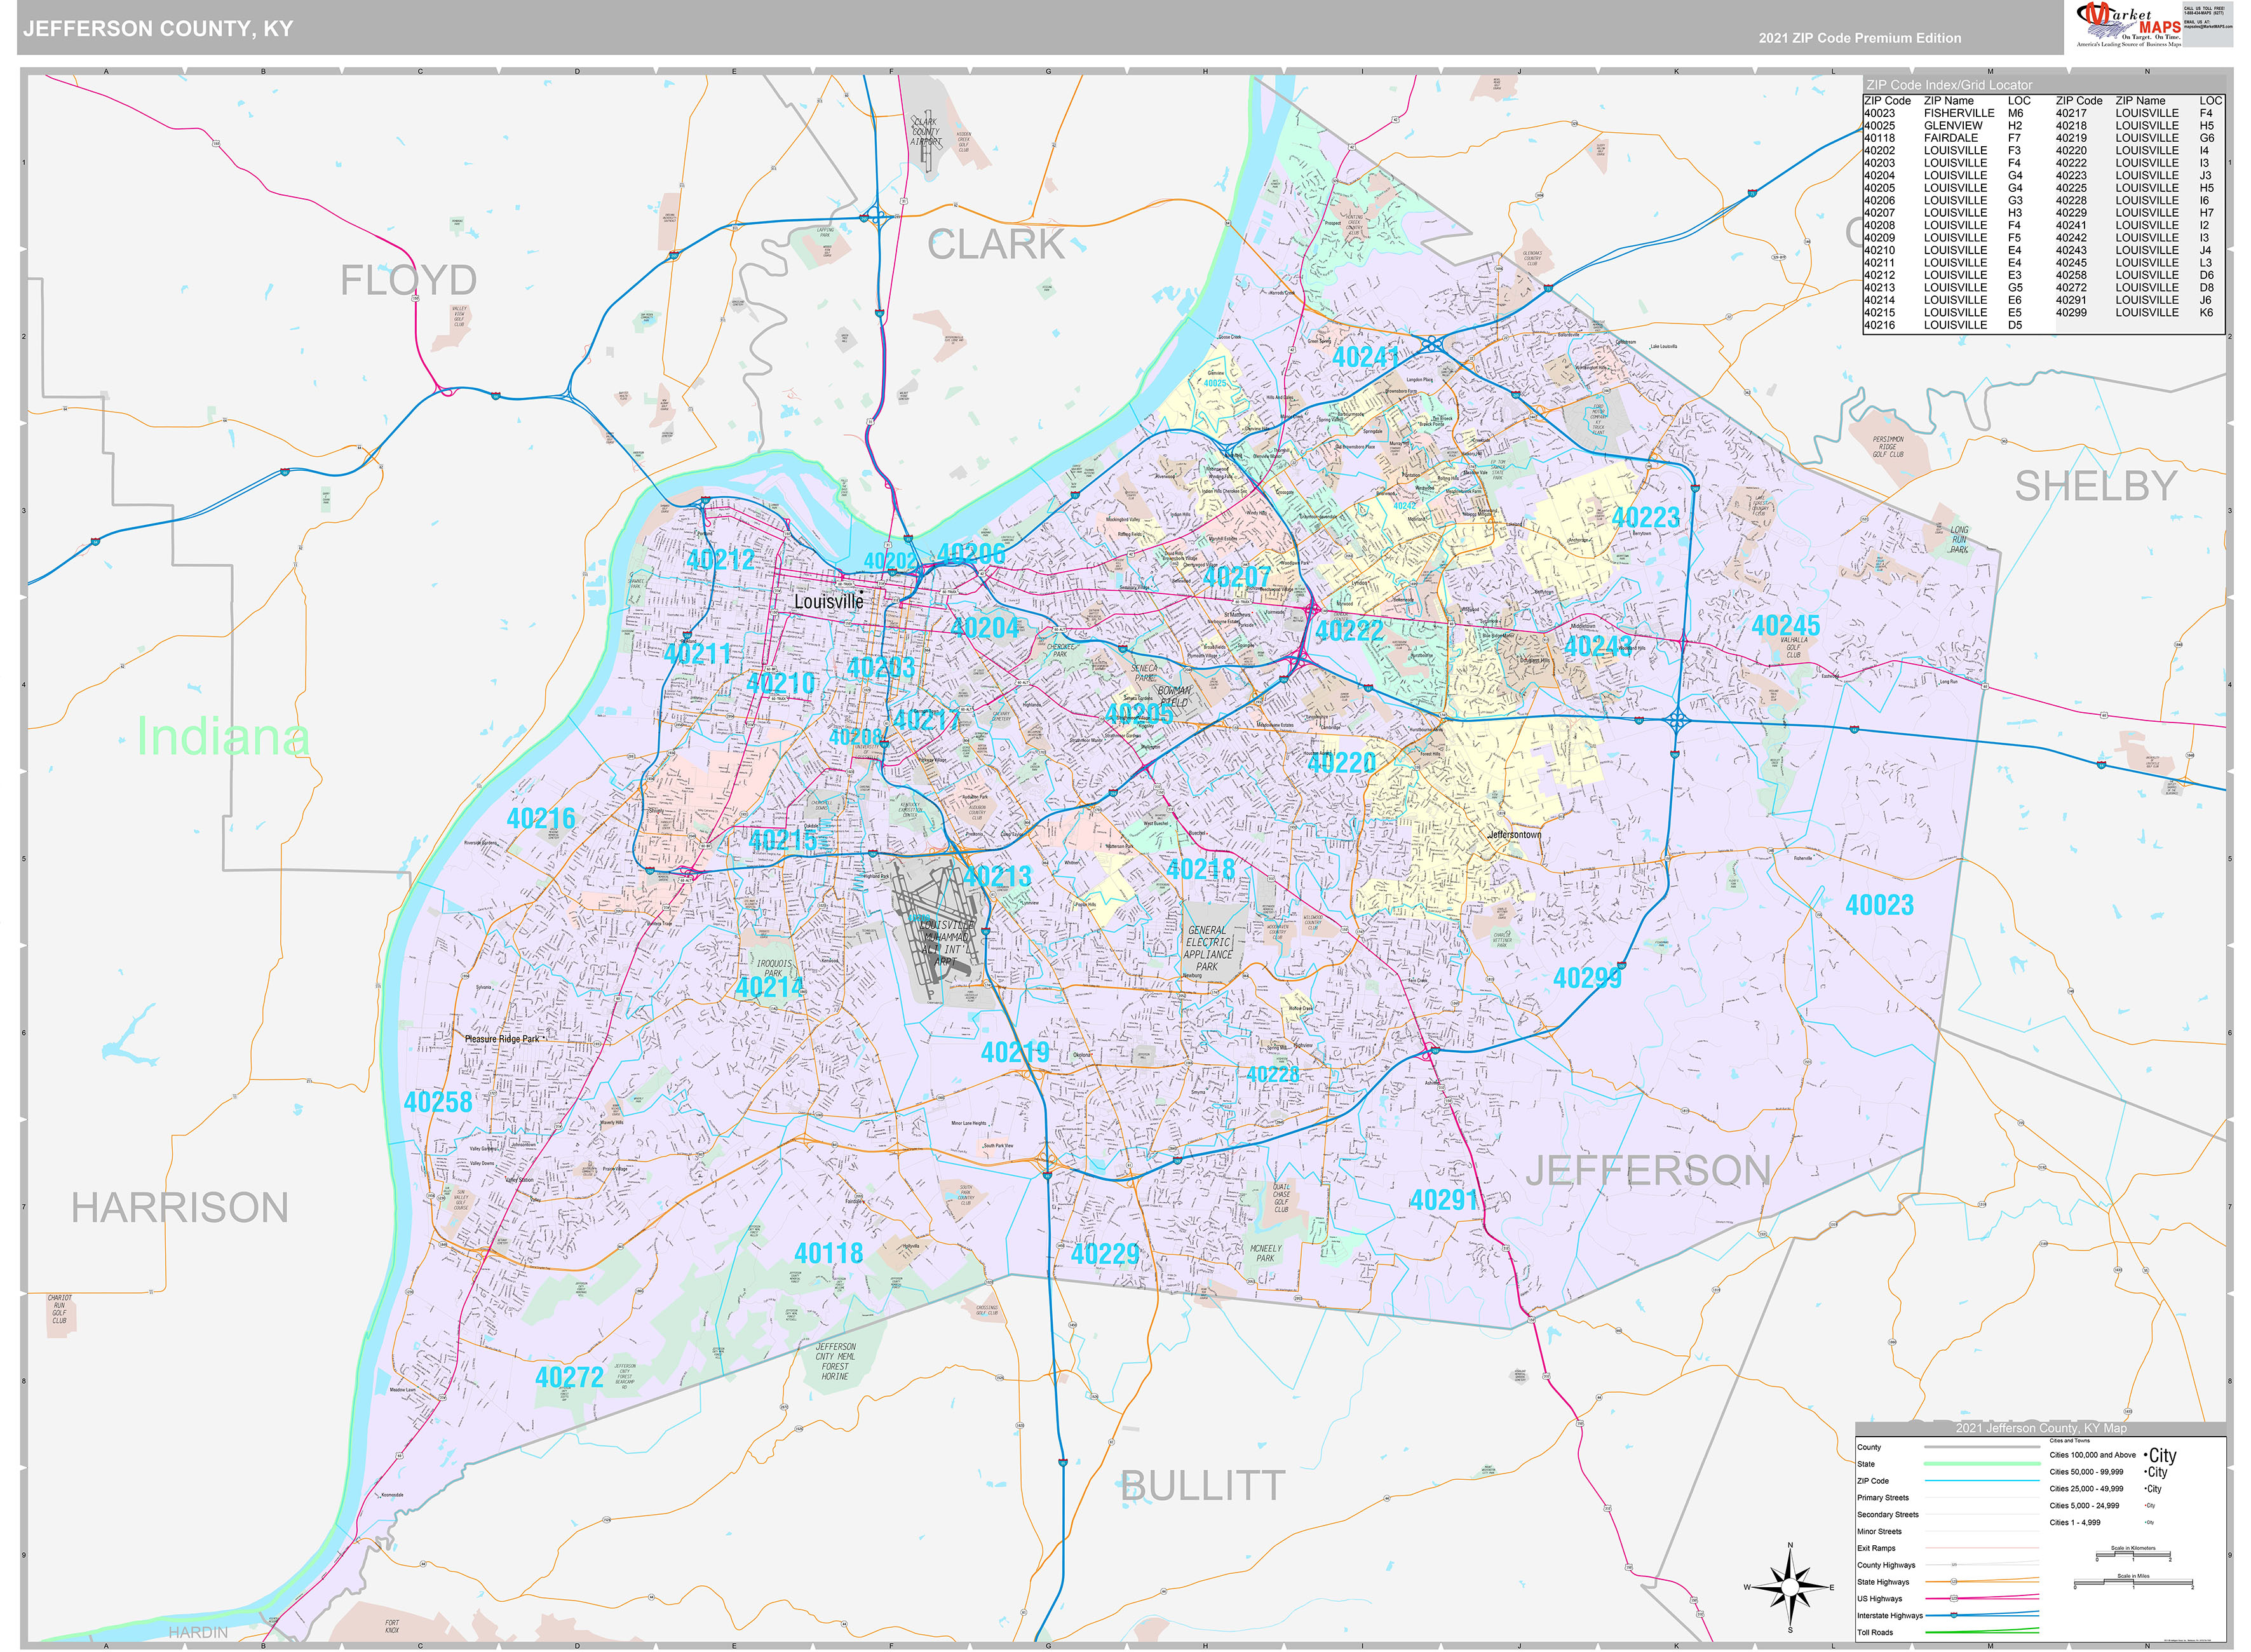Click the 40220 ZIP label on the map
Image resolution: width=2251 pixels, height=1652 pixels.
(1342, 763)
